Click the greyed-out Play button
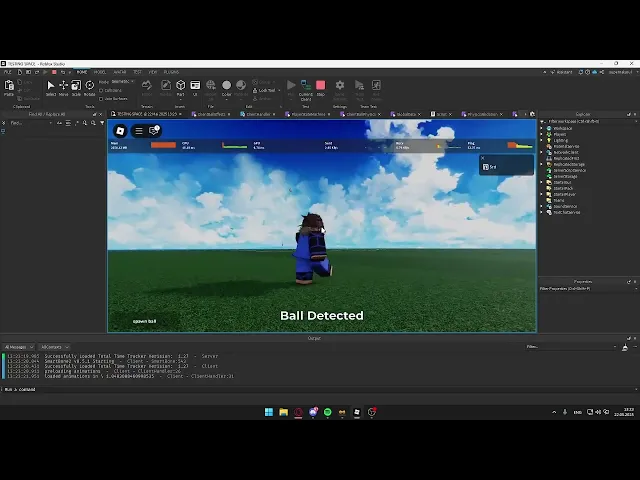The width and height of the screenshot is (640, 480). coord(291,85)
